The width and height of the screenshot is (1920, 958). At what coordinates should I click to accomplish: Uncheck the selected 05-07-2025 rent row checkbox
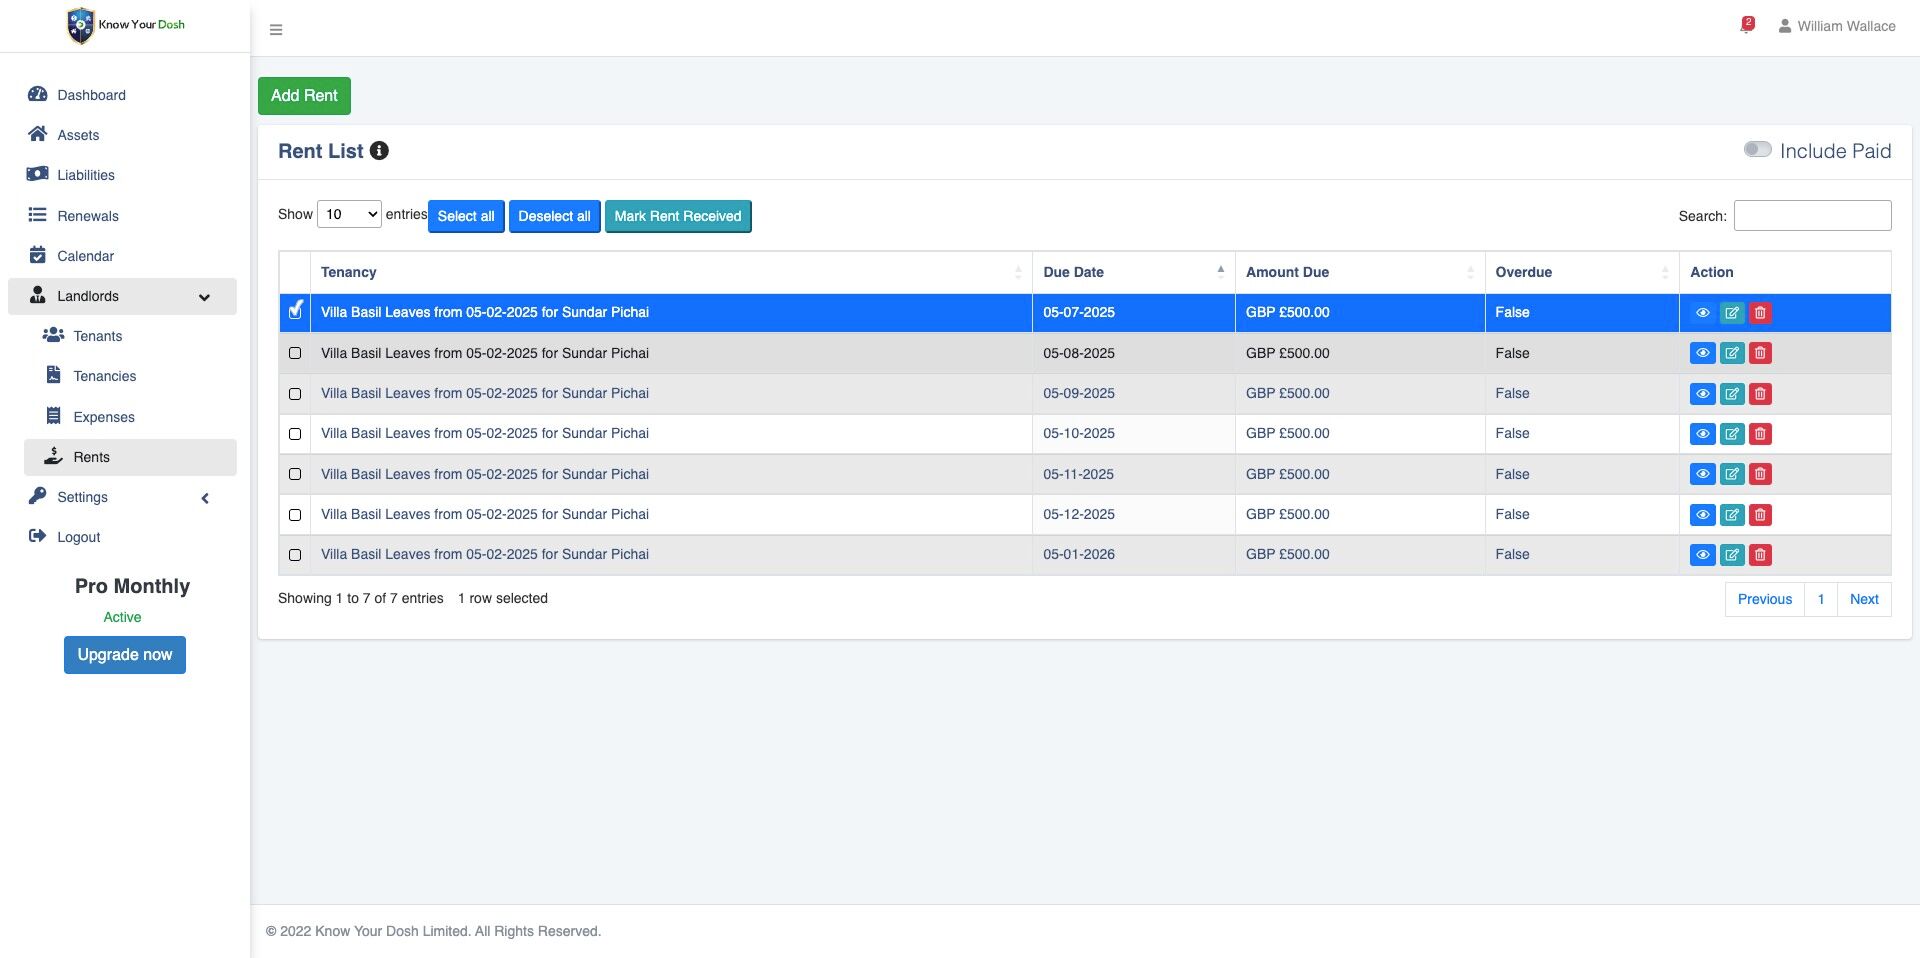pos(295,311)
